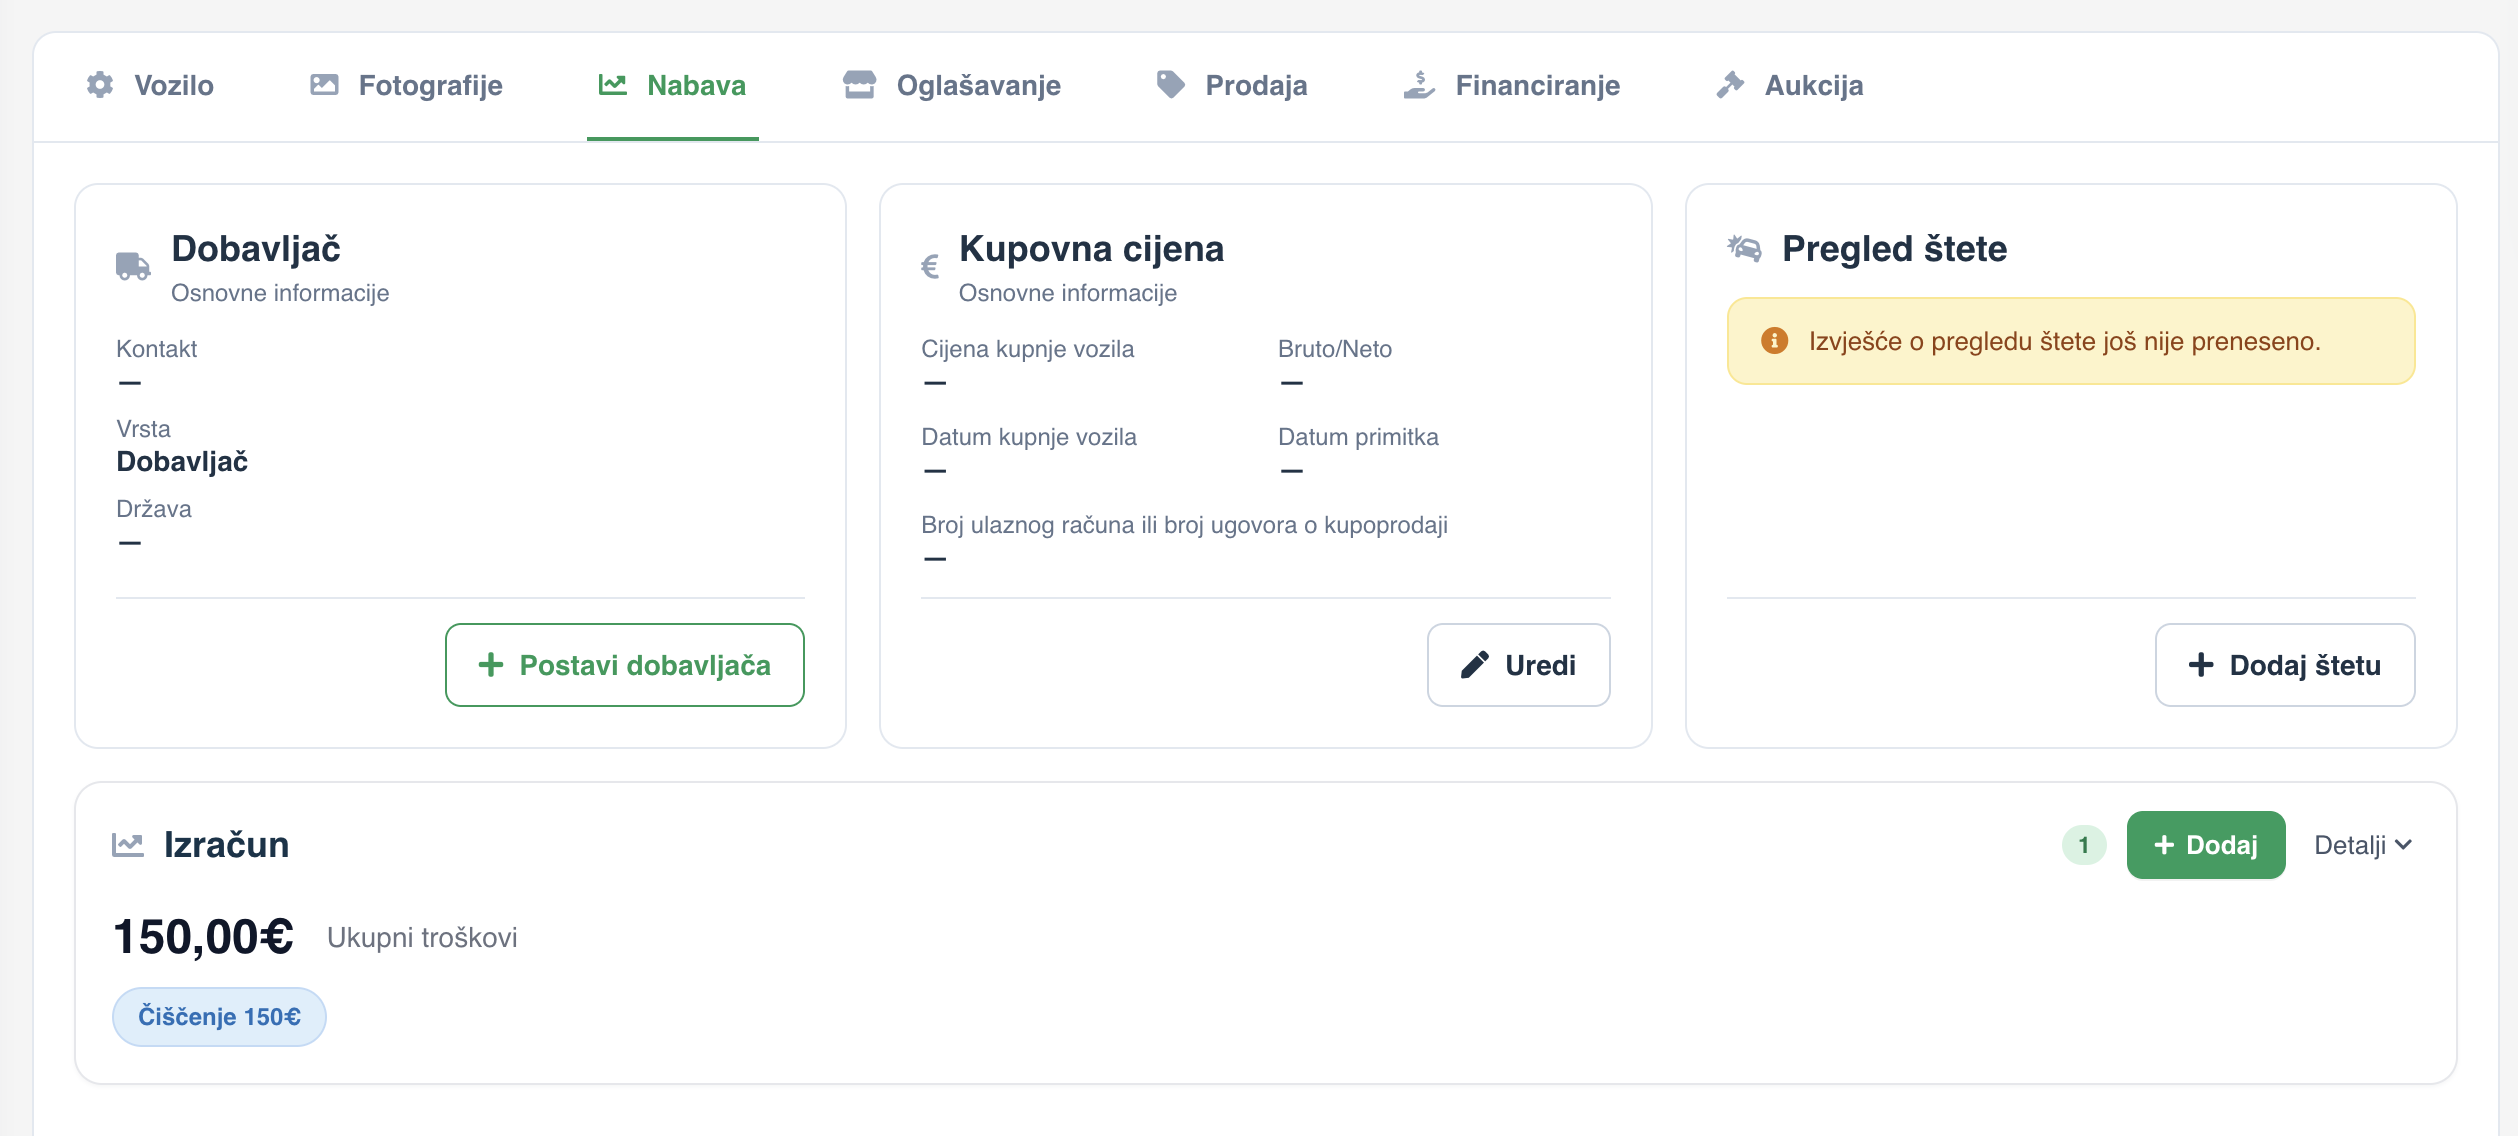Click the Čišćenje 150€ tag

(x=219, y=1017)
